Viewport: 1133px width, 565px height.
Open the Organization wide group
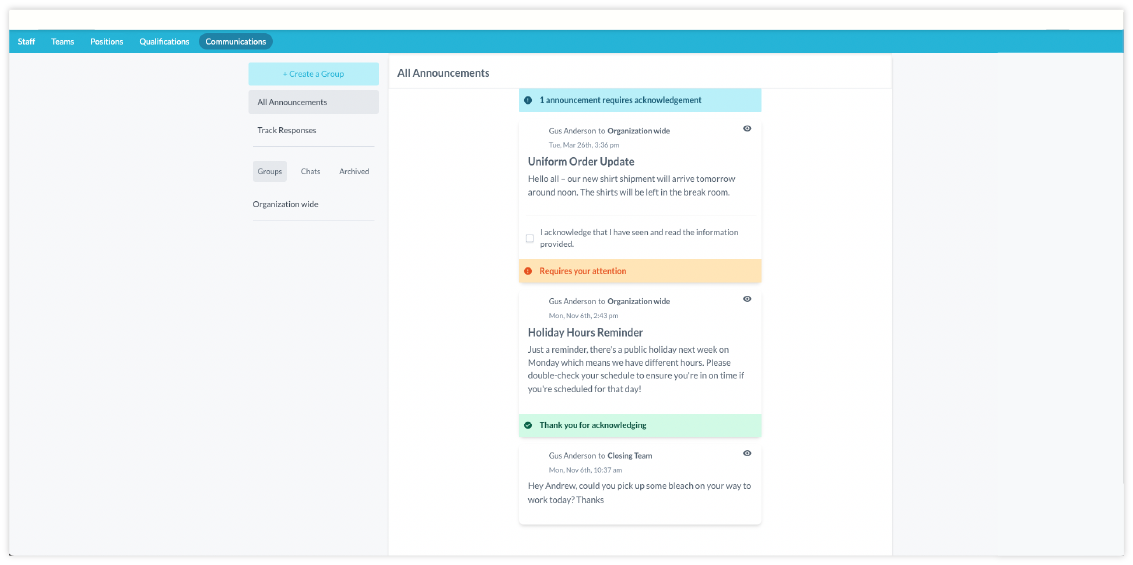tap(286, 204)
